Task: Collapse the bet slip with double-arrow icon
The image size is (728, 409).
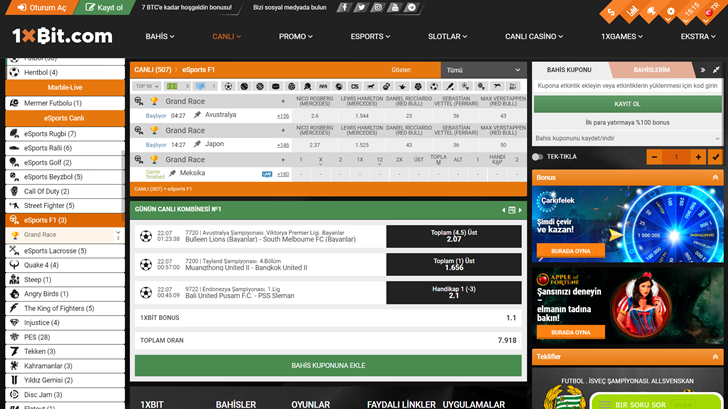Action: pos(702,70)
